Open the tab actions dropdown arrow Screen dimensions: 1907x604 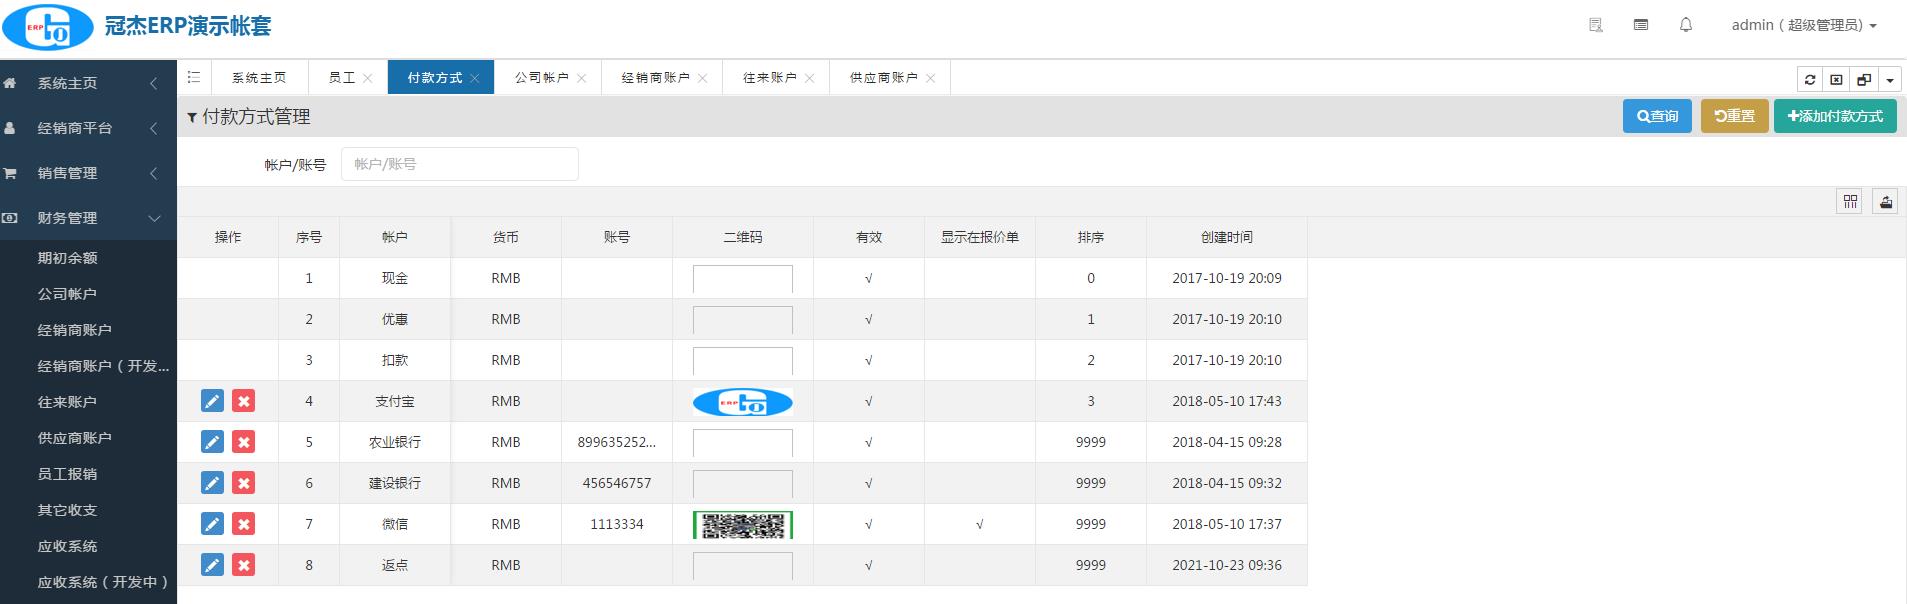click(1890, 80)
